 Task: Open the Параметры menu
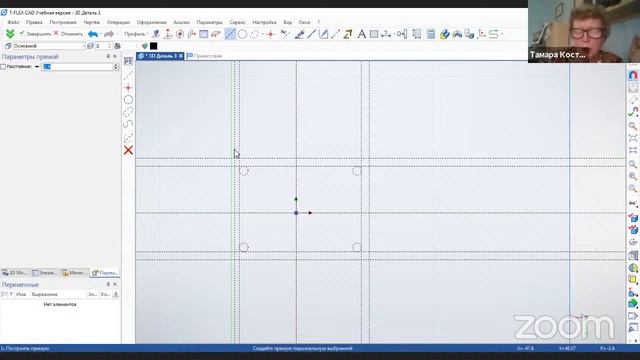[209, 22]
